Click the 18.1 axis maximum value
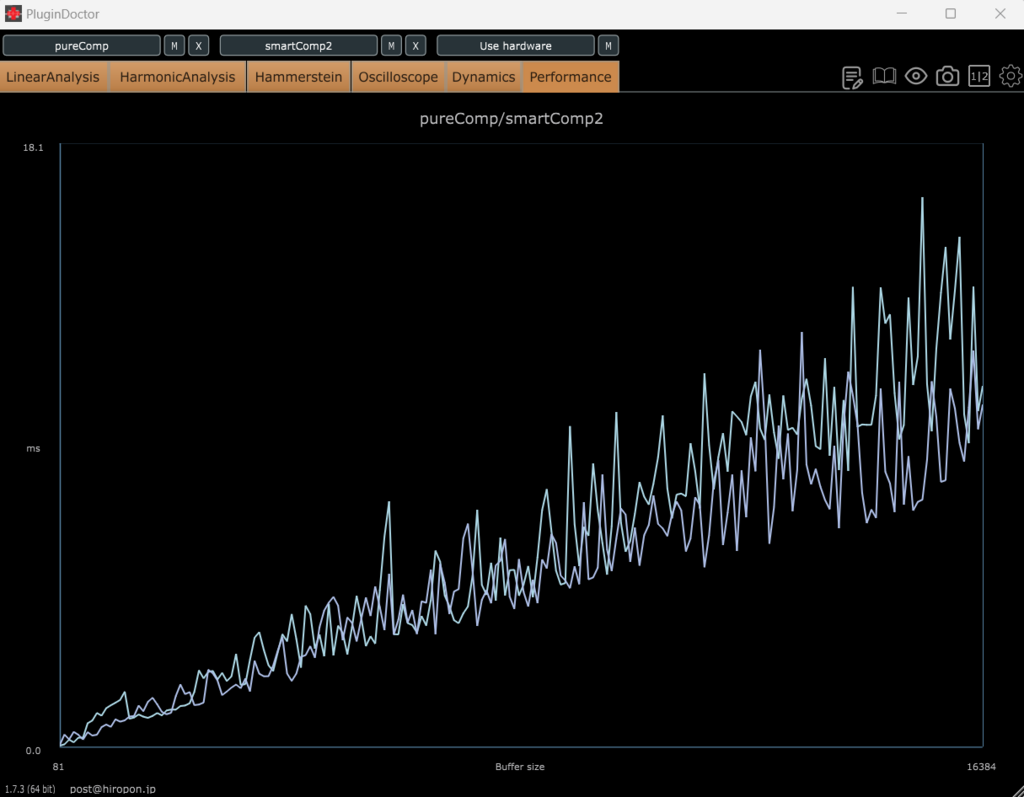Image resolution: width=1024 pixels, height=797 pixels. click(33, 148)
